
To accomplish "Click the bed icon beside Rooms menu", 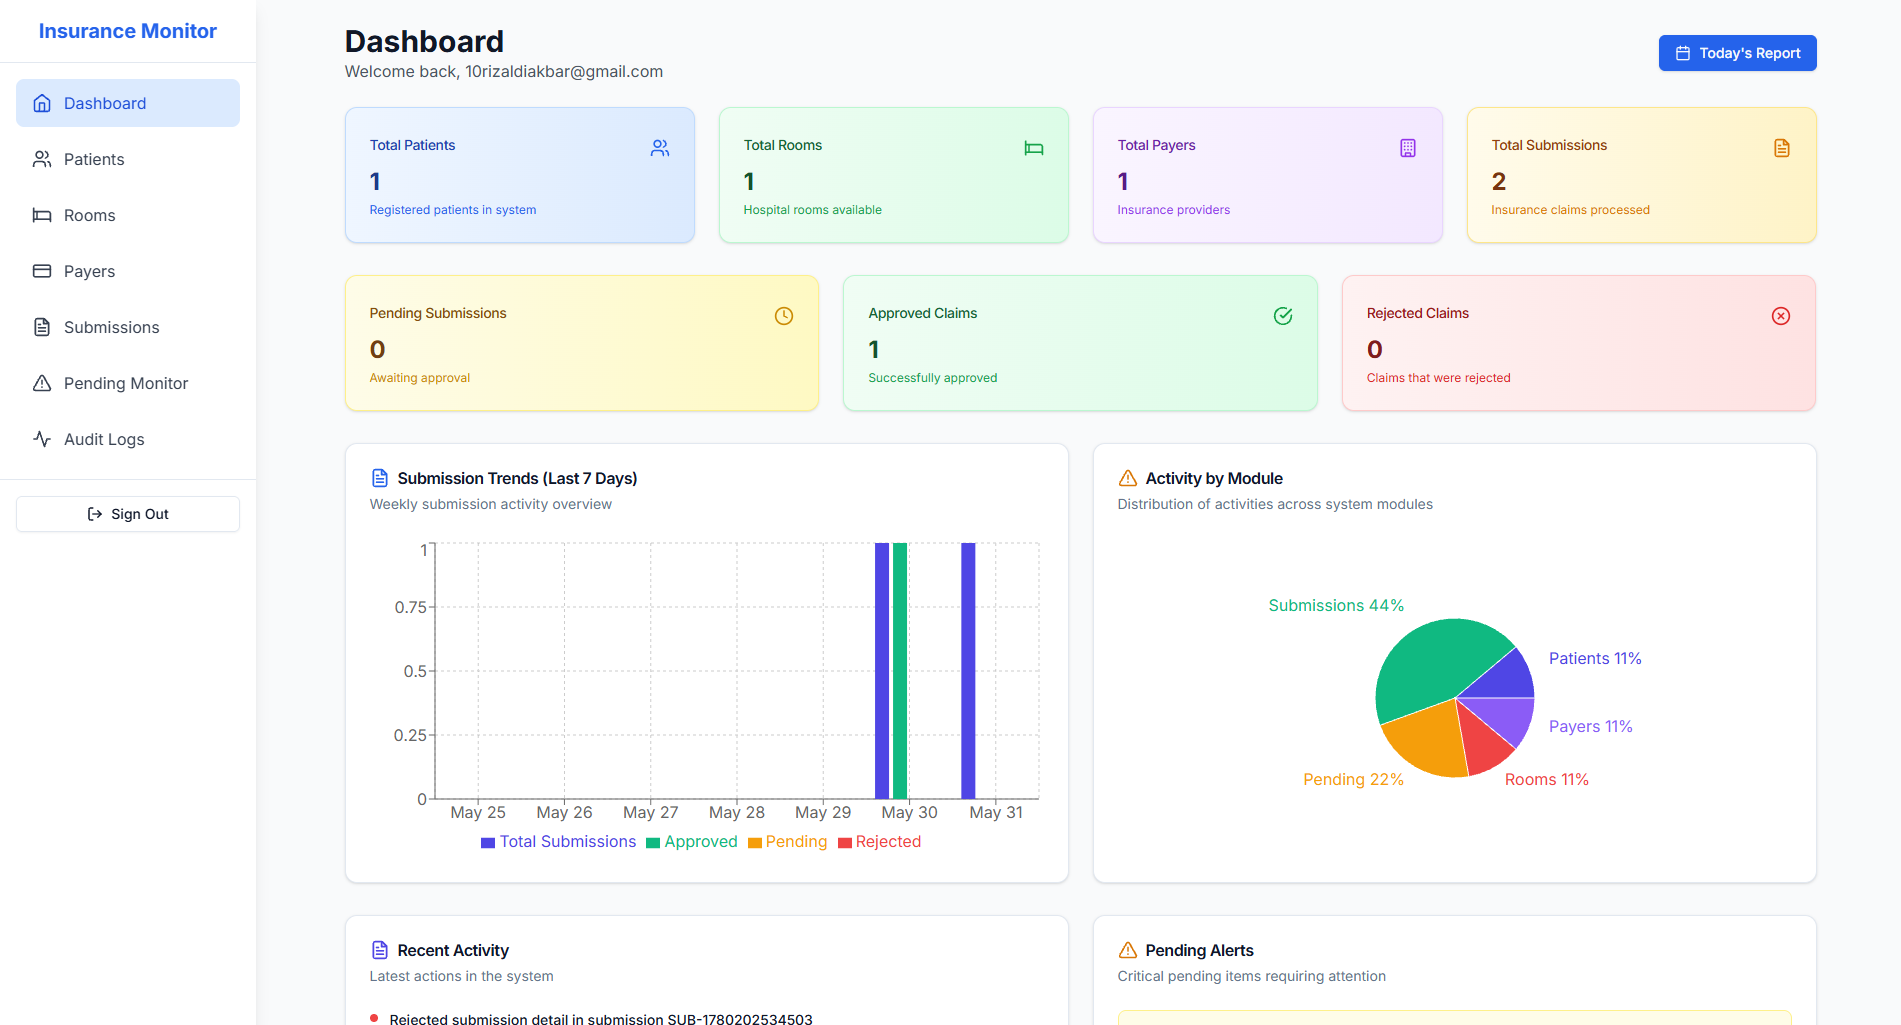I will pos(42,215).
